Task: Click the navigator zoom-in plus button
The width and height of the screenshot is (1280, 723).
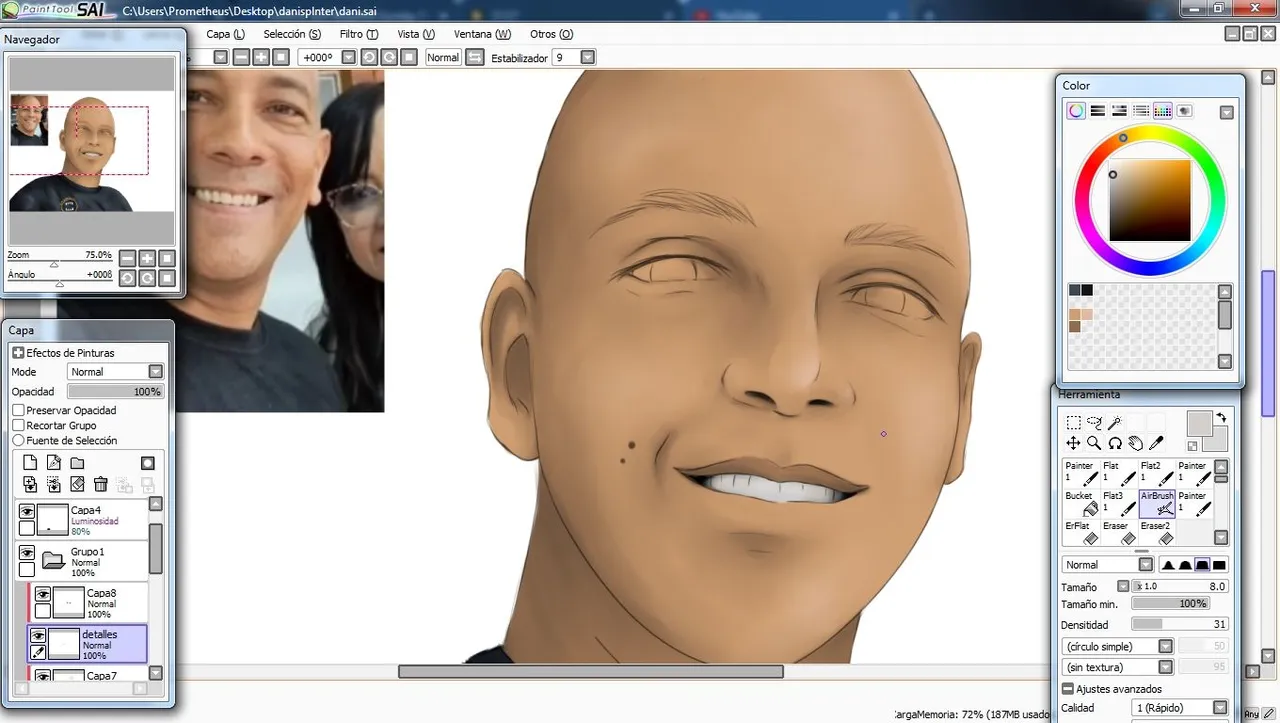Action: coord(147,258)
